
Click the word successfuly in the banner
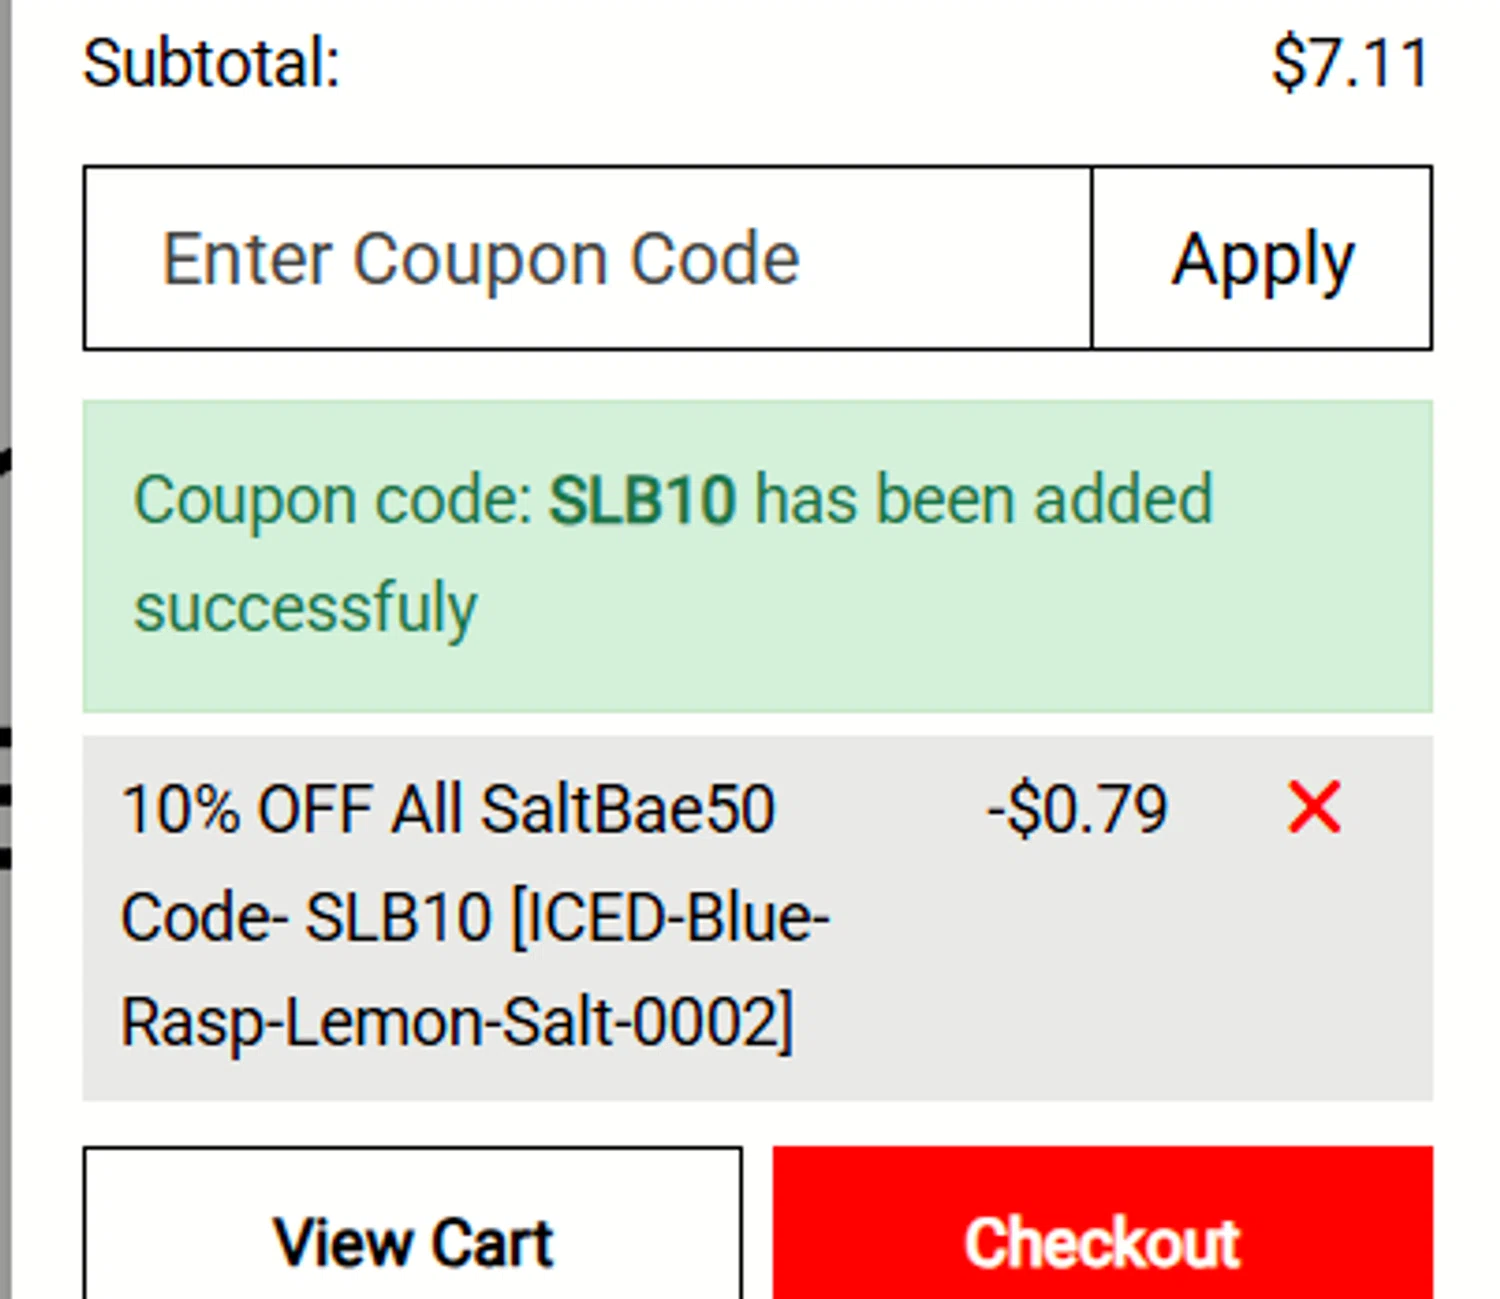[306, 608]
